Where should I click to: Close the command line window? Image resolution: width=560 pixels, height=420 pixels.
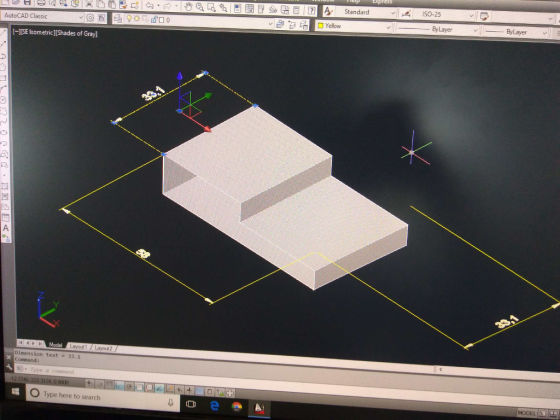(9, 357)
